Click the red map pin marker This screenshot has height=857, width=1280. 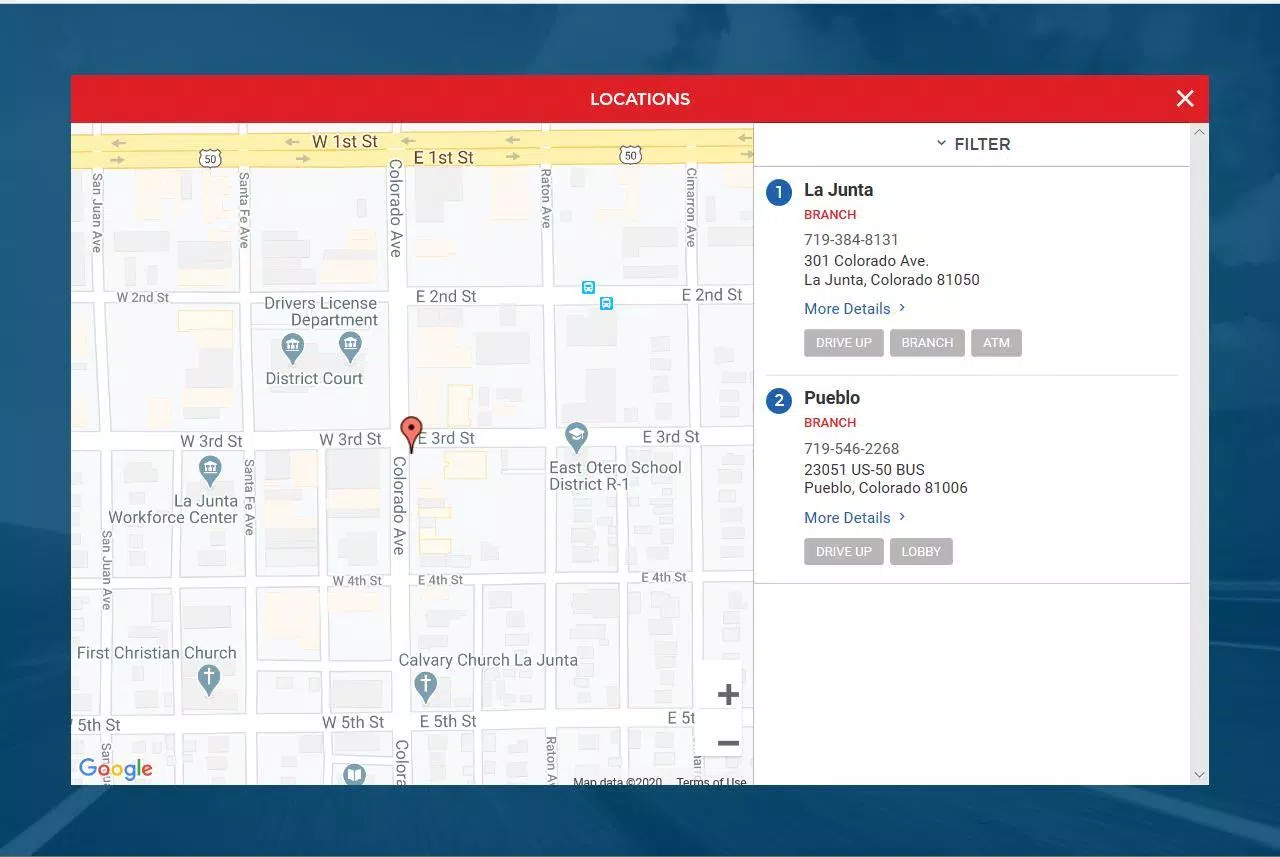411,433
